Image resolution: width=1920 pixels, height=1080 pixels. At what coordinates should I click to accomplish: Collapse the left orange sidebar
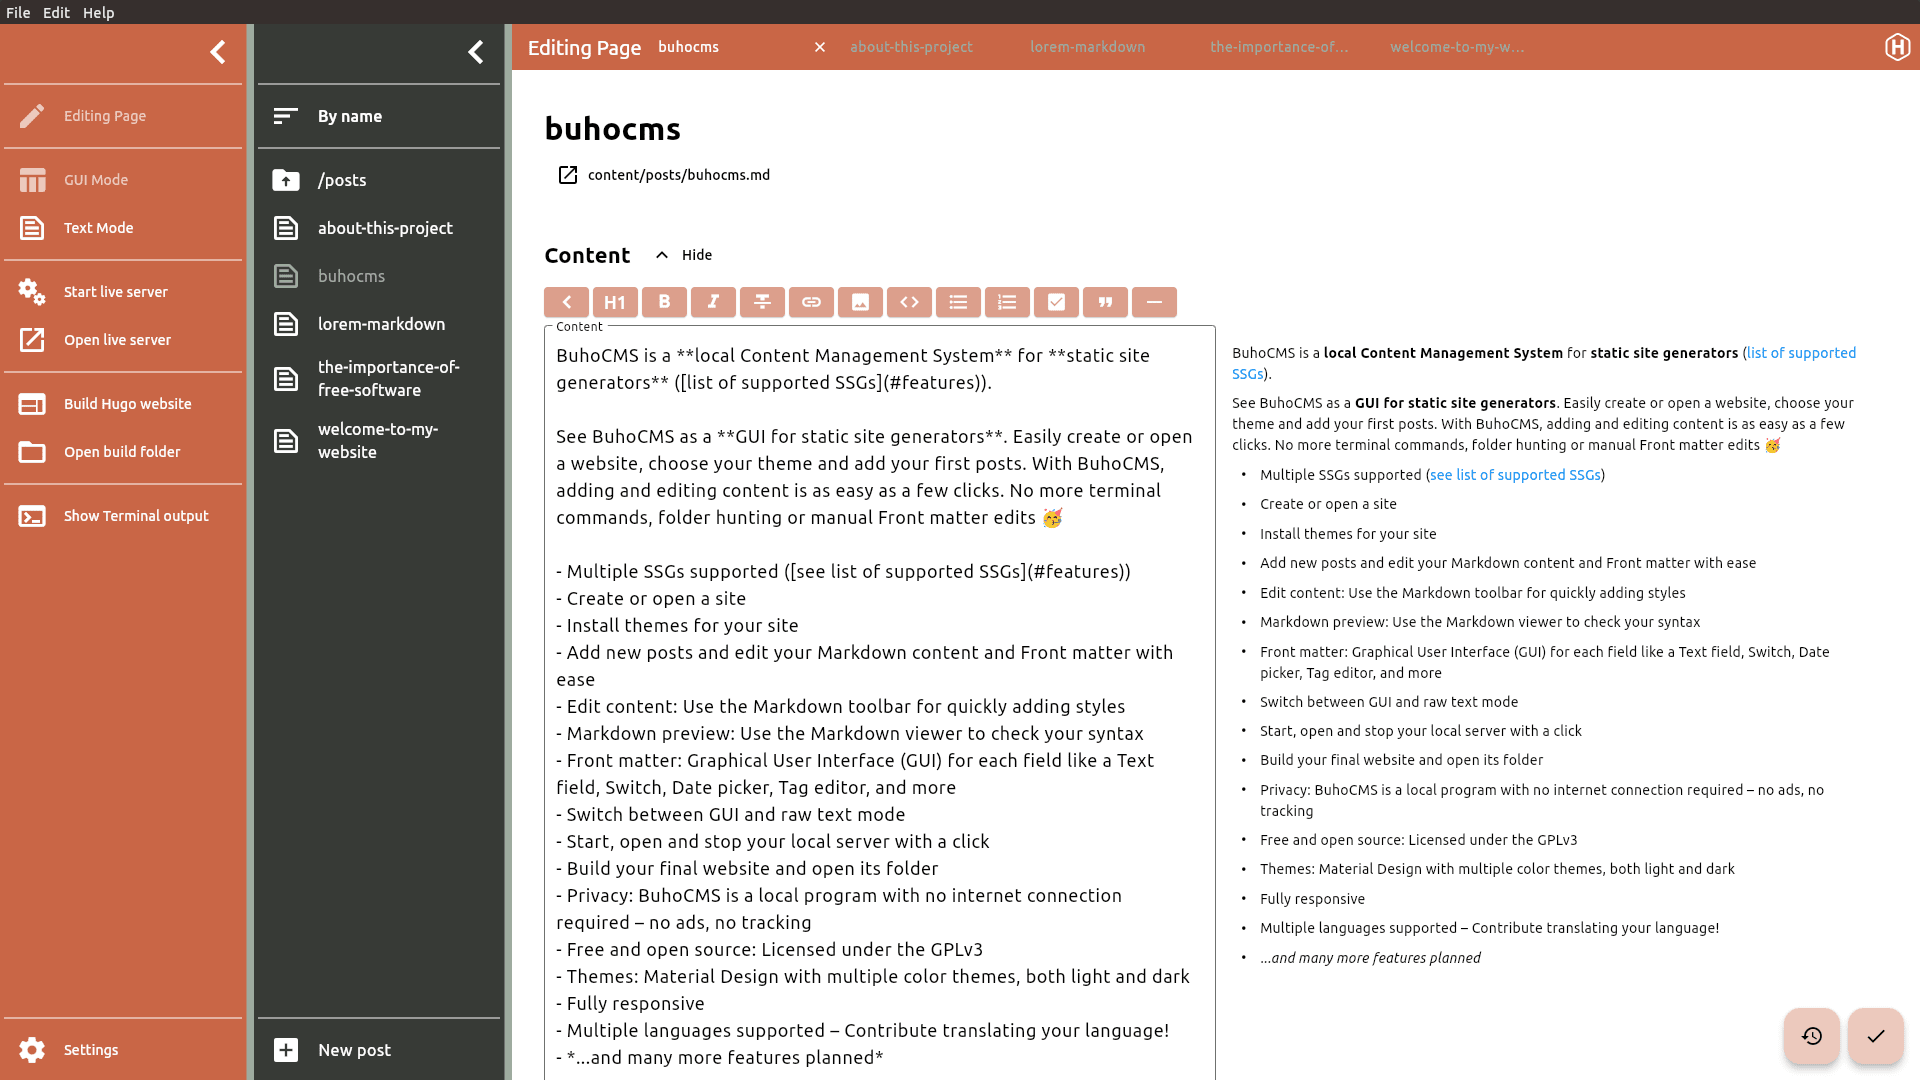point(218,52)
